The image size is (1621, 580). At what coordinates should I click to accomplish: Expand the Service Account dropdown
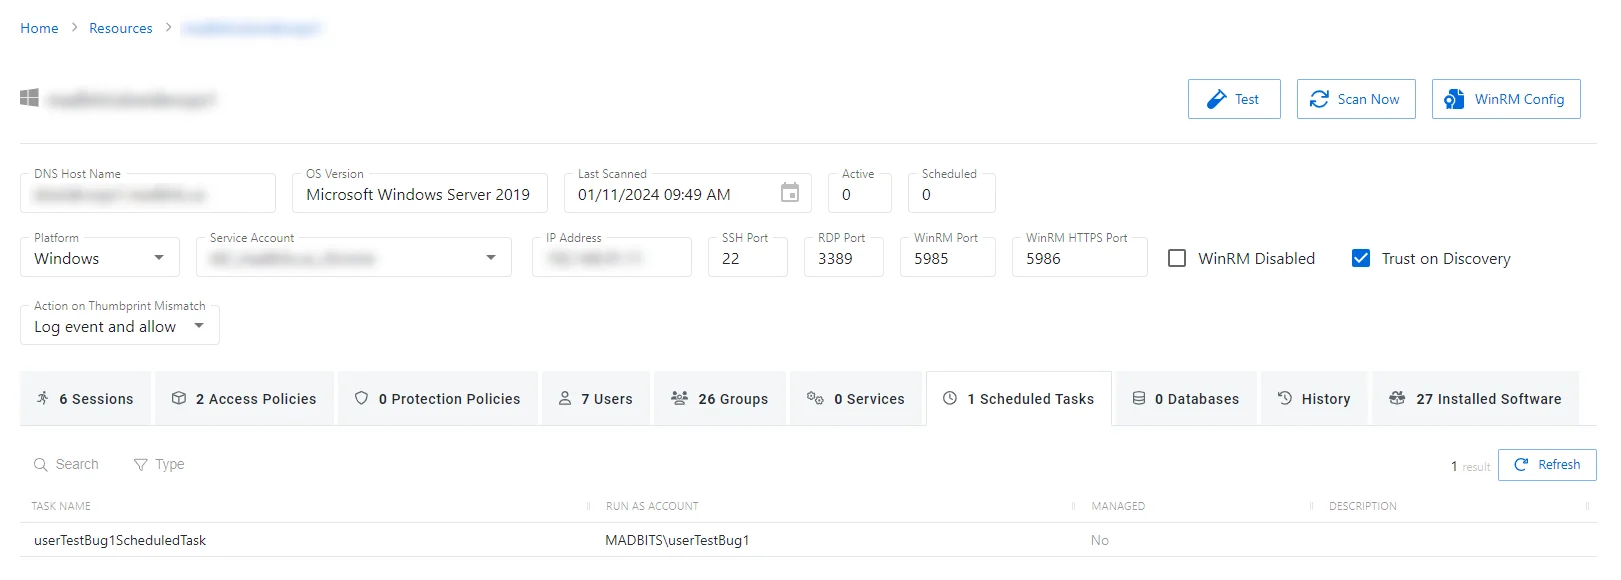coord(354,257)
